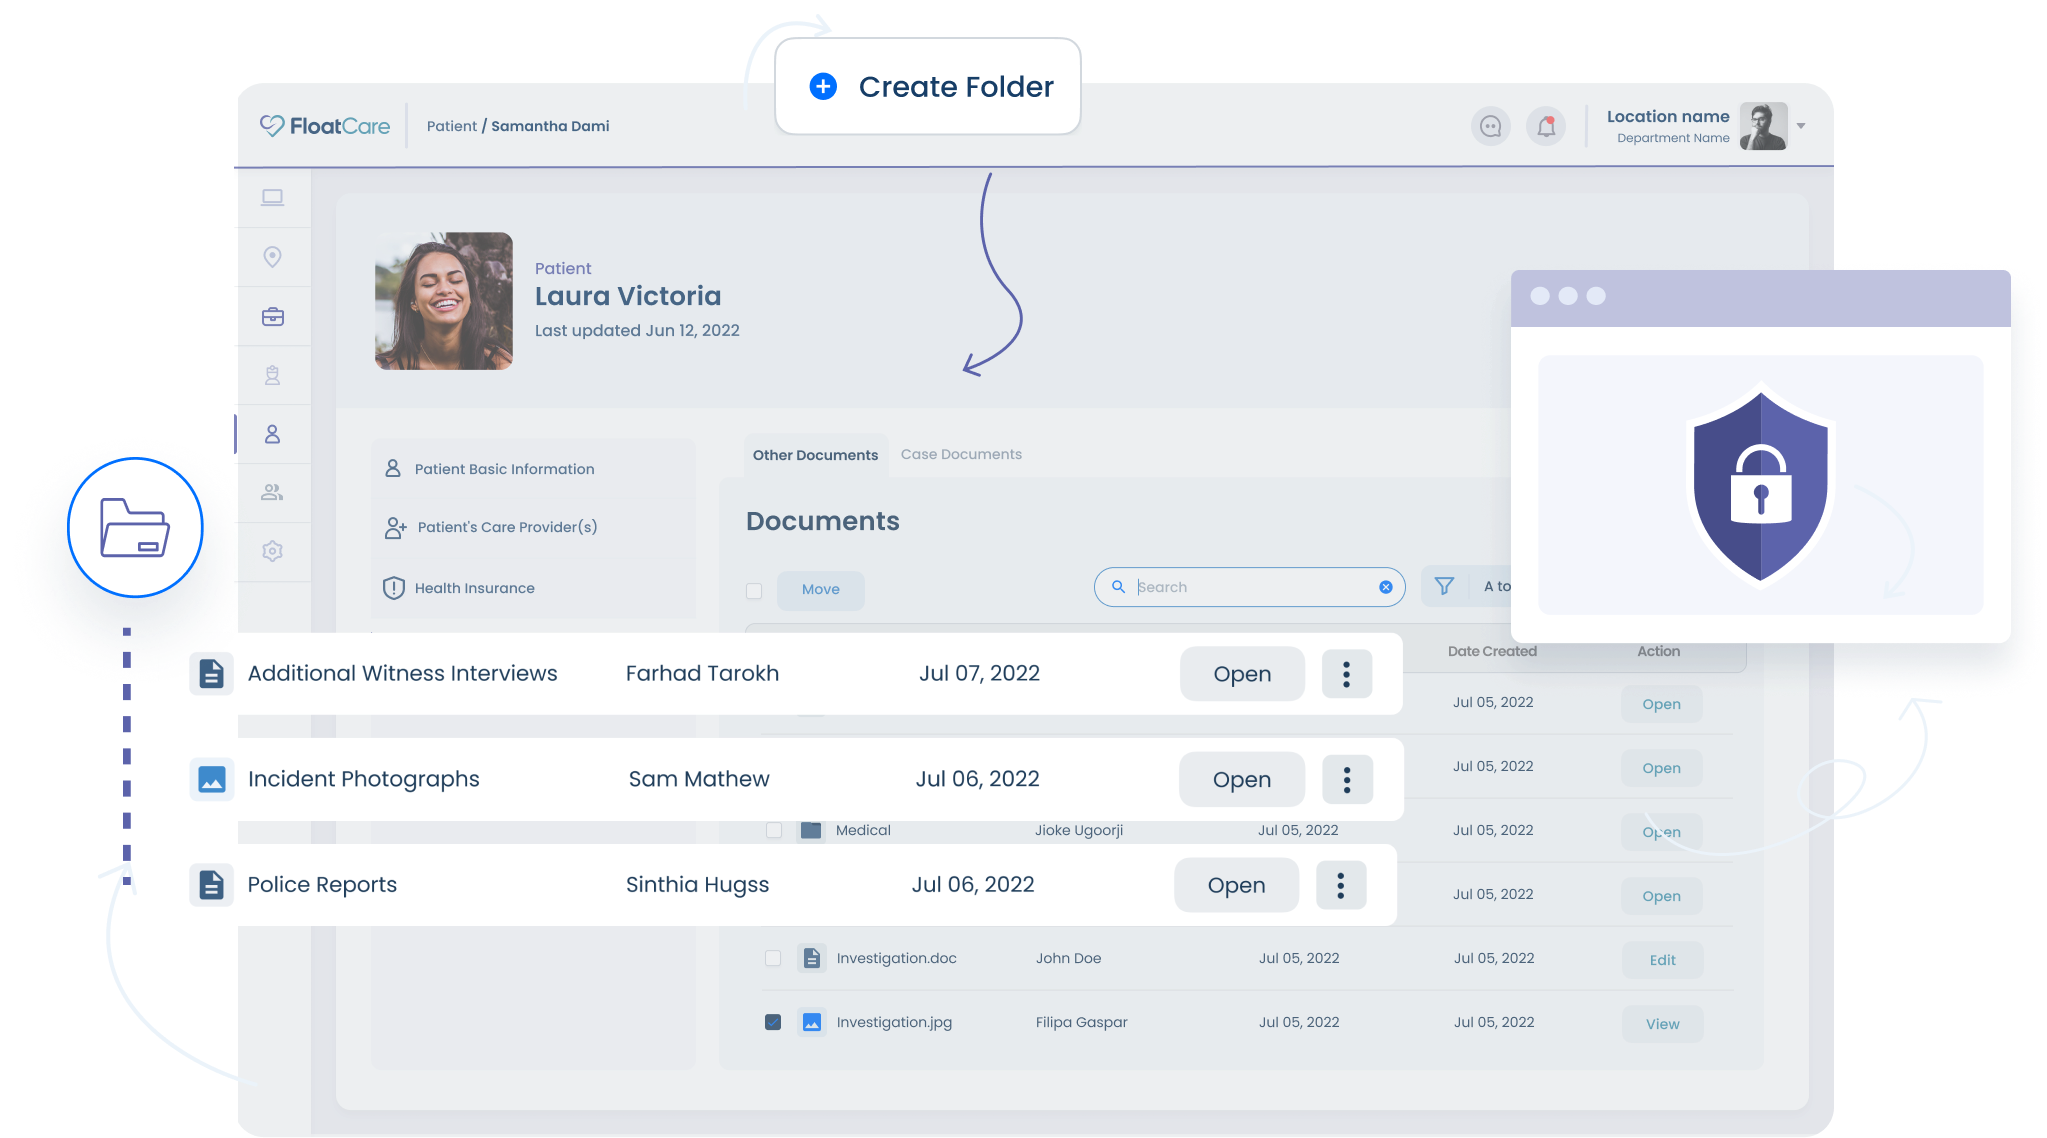
Task: Open more options for Incident Photographs
Action: (x=1347, y=779)
